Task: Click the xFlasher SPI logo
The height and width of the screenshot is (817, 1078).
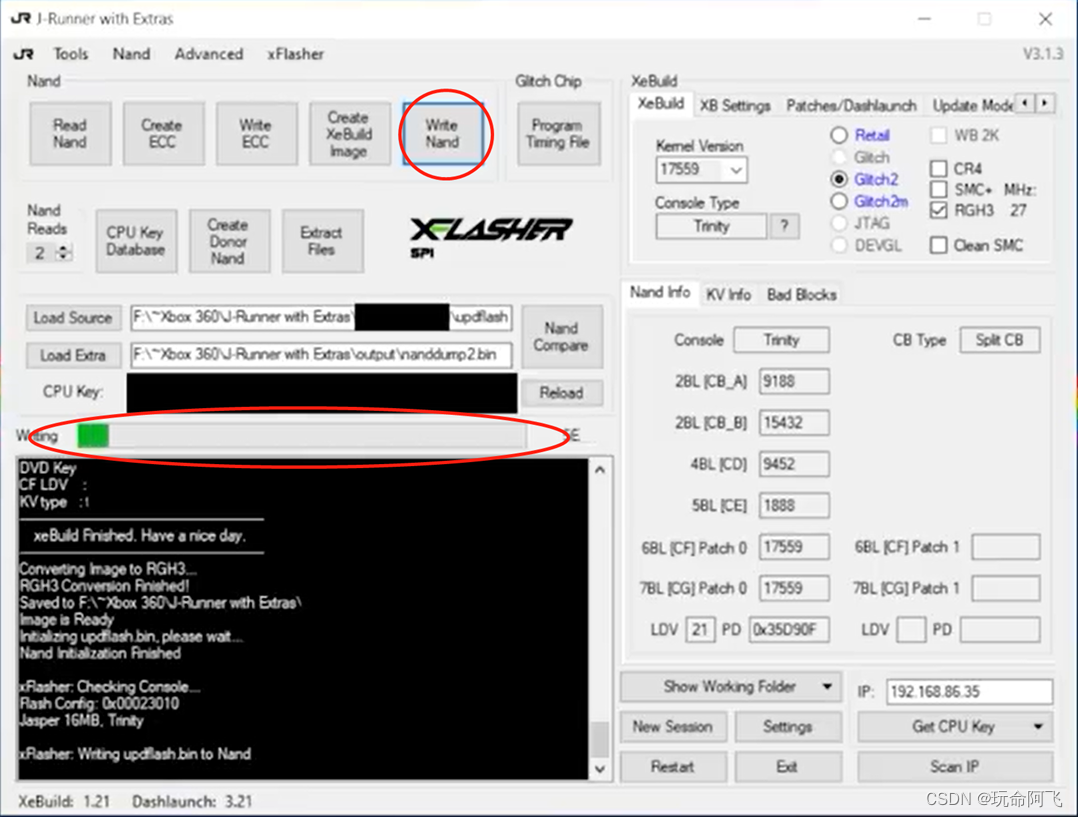Action: [x=491, y=236]
